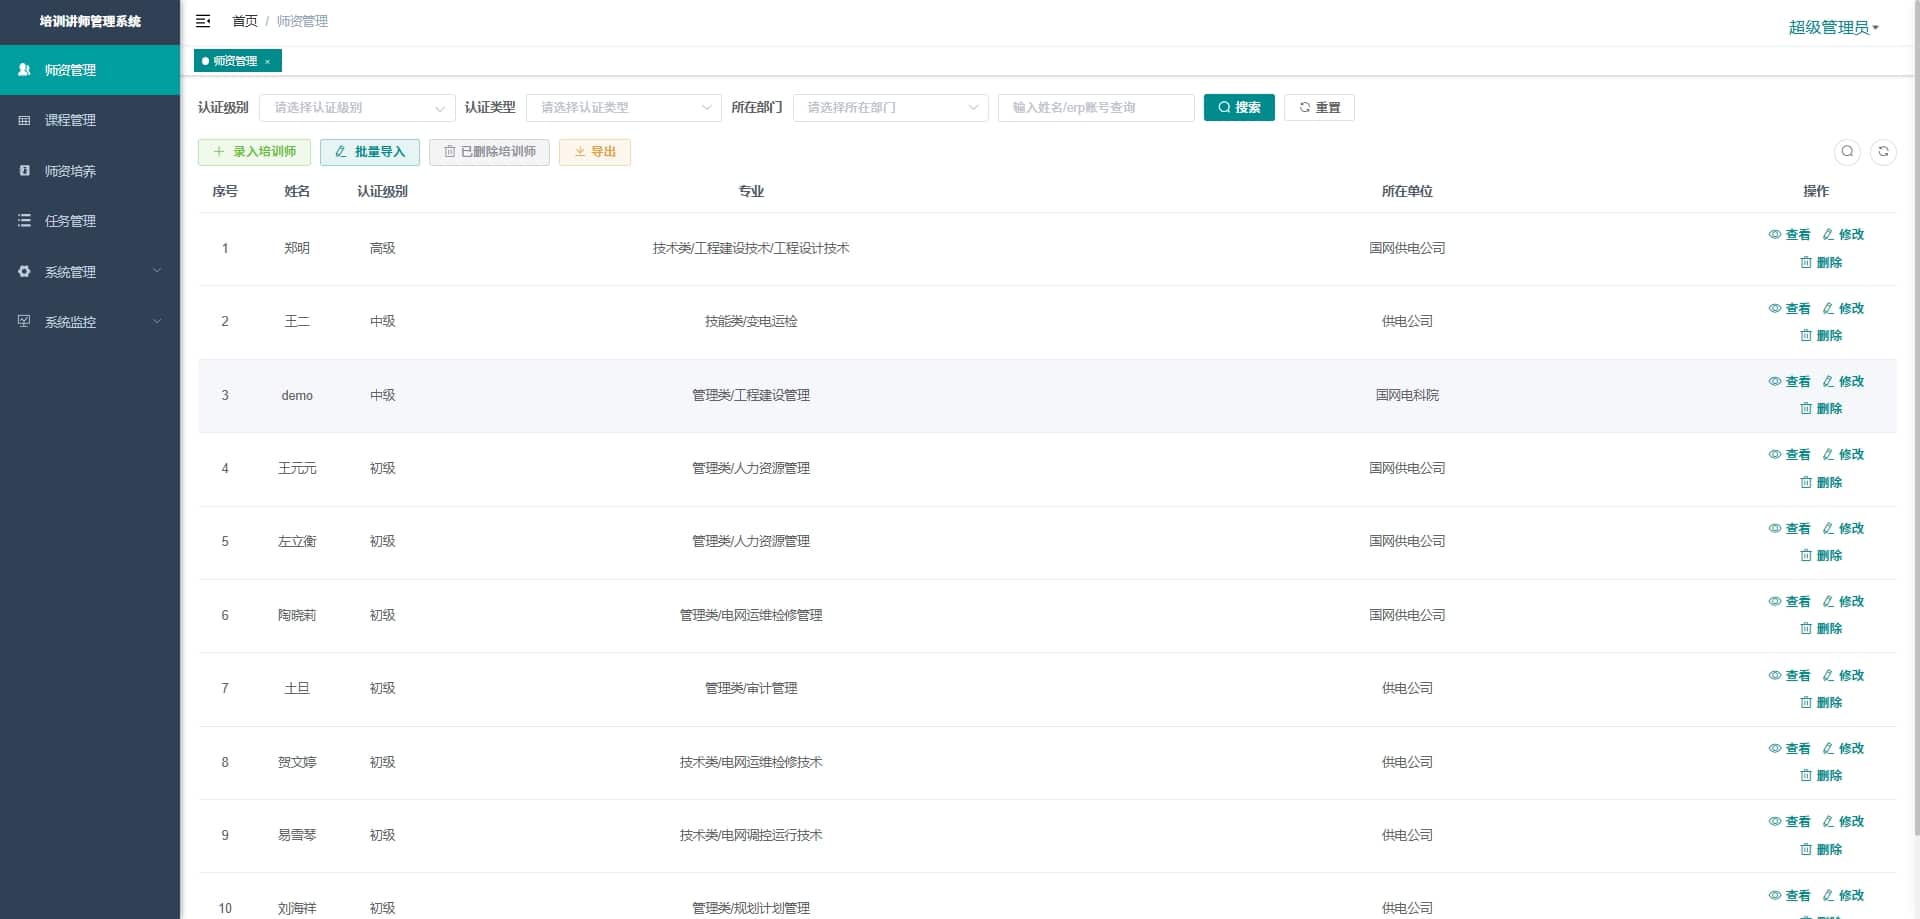This screenshot has height=919, width=1920.
Task: Click the vertical page scrollbar
Action: click(1916, 420)
